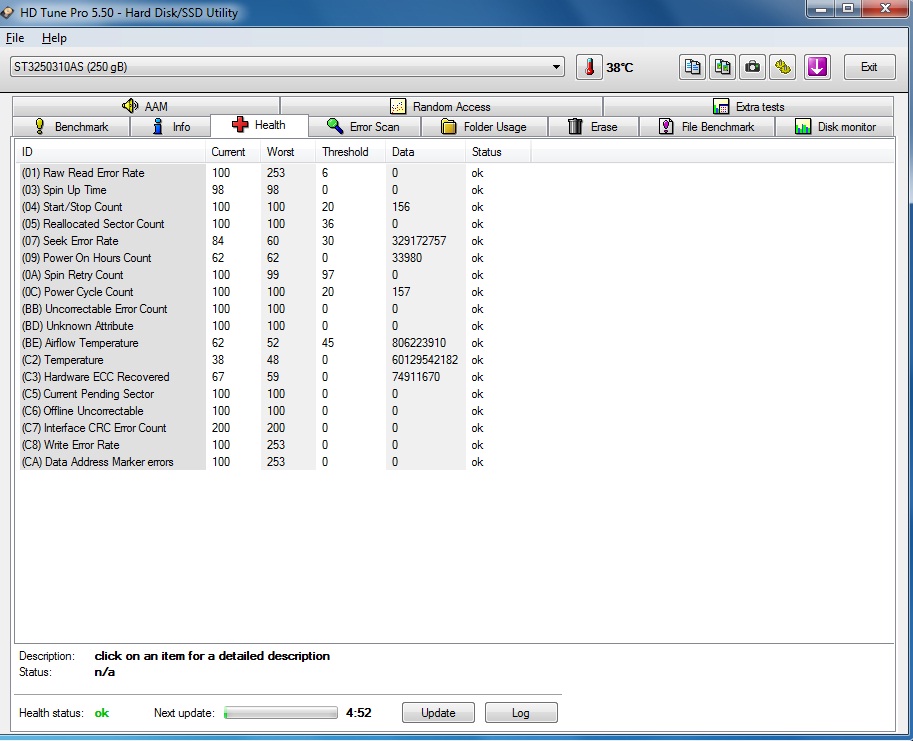Image resolution: width=913 pixels, height=741 pixels.
Task: Switch to the Random Access tab
Action: pos(441,107)
